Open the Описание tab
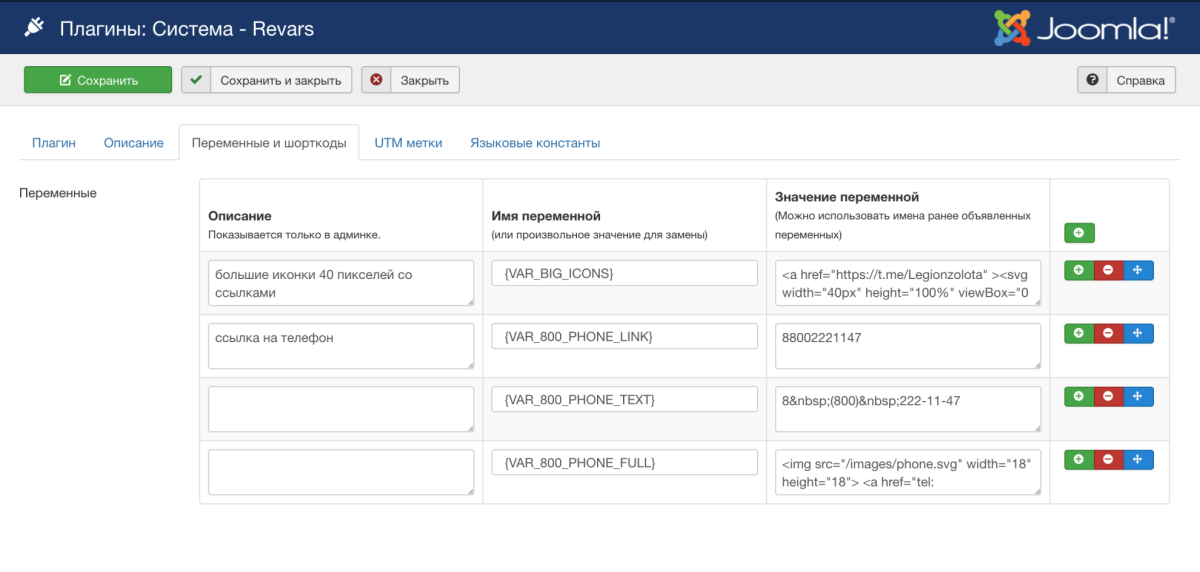 tap(133, 143)
